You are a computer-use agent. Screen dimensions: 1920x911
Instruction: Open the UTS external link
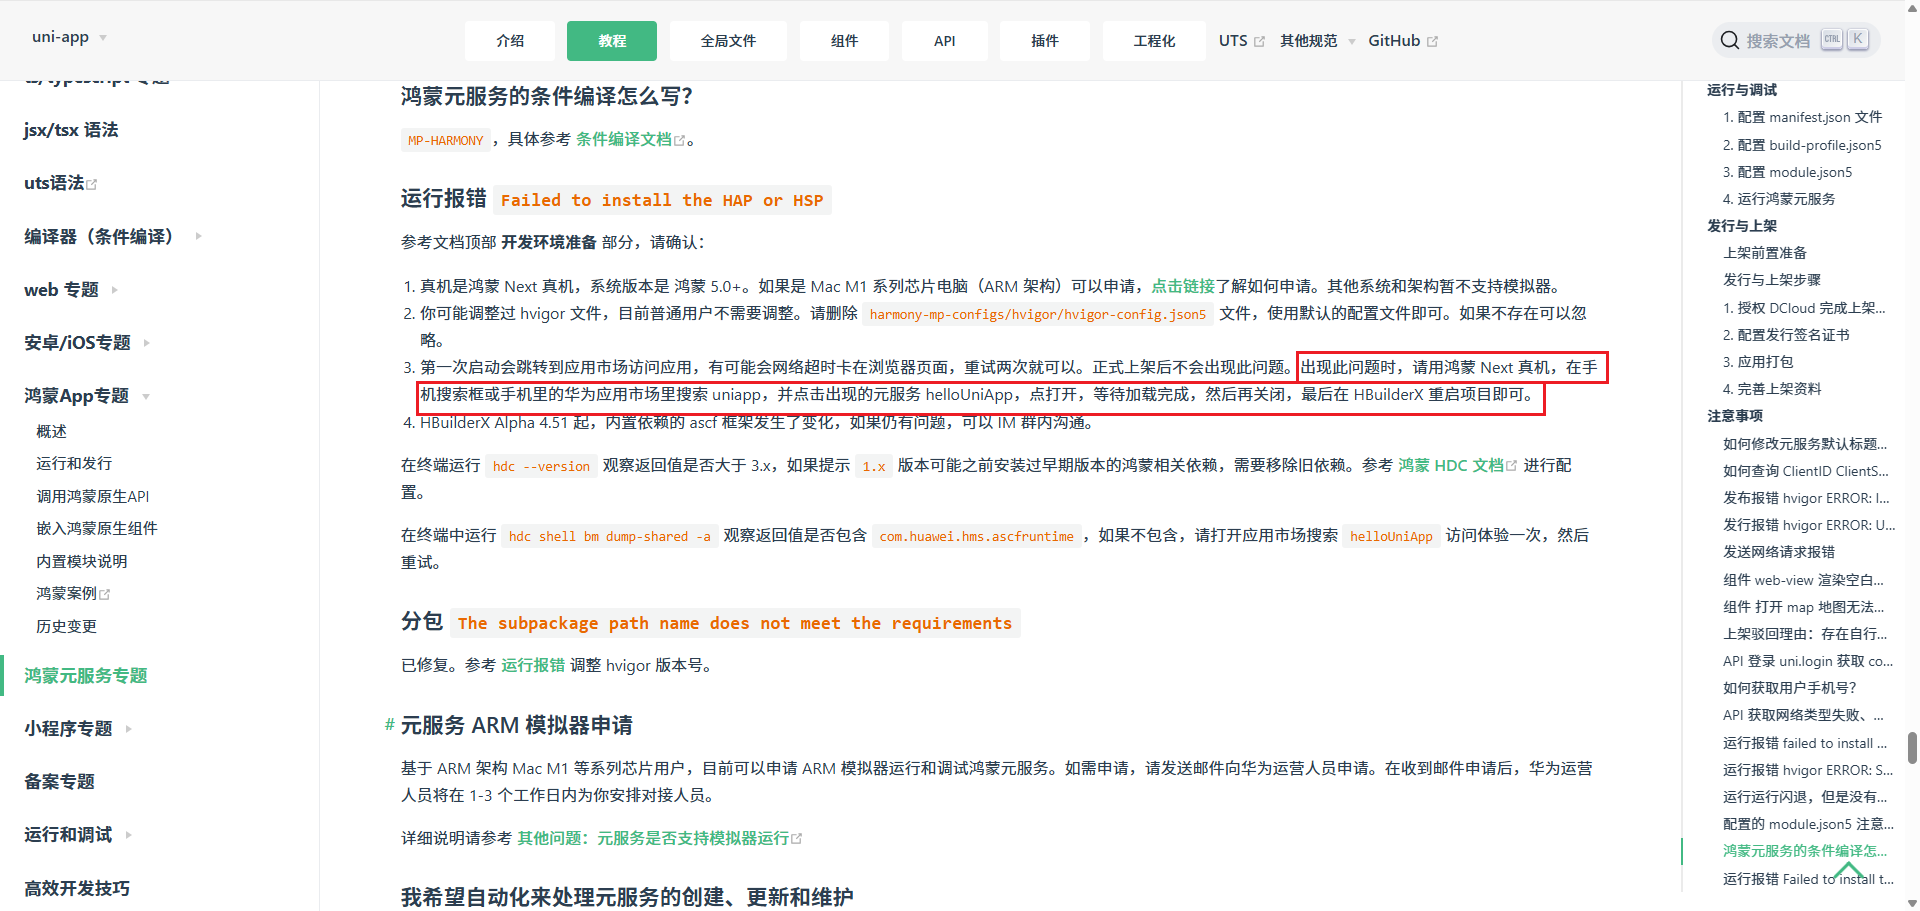click(1241, 41)
